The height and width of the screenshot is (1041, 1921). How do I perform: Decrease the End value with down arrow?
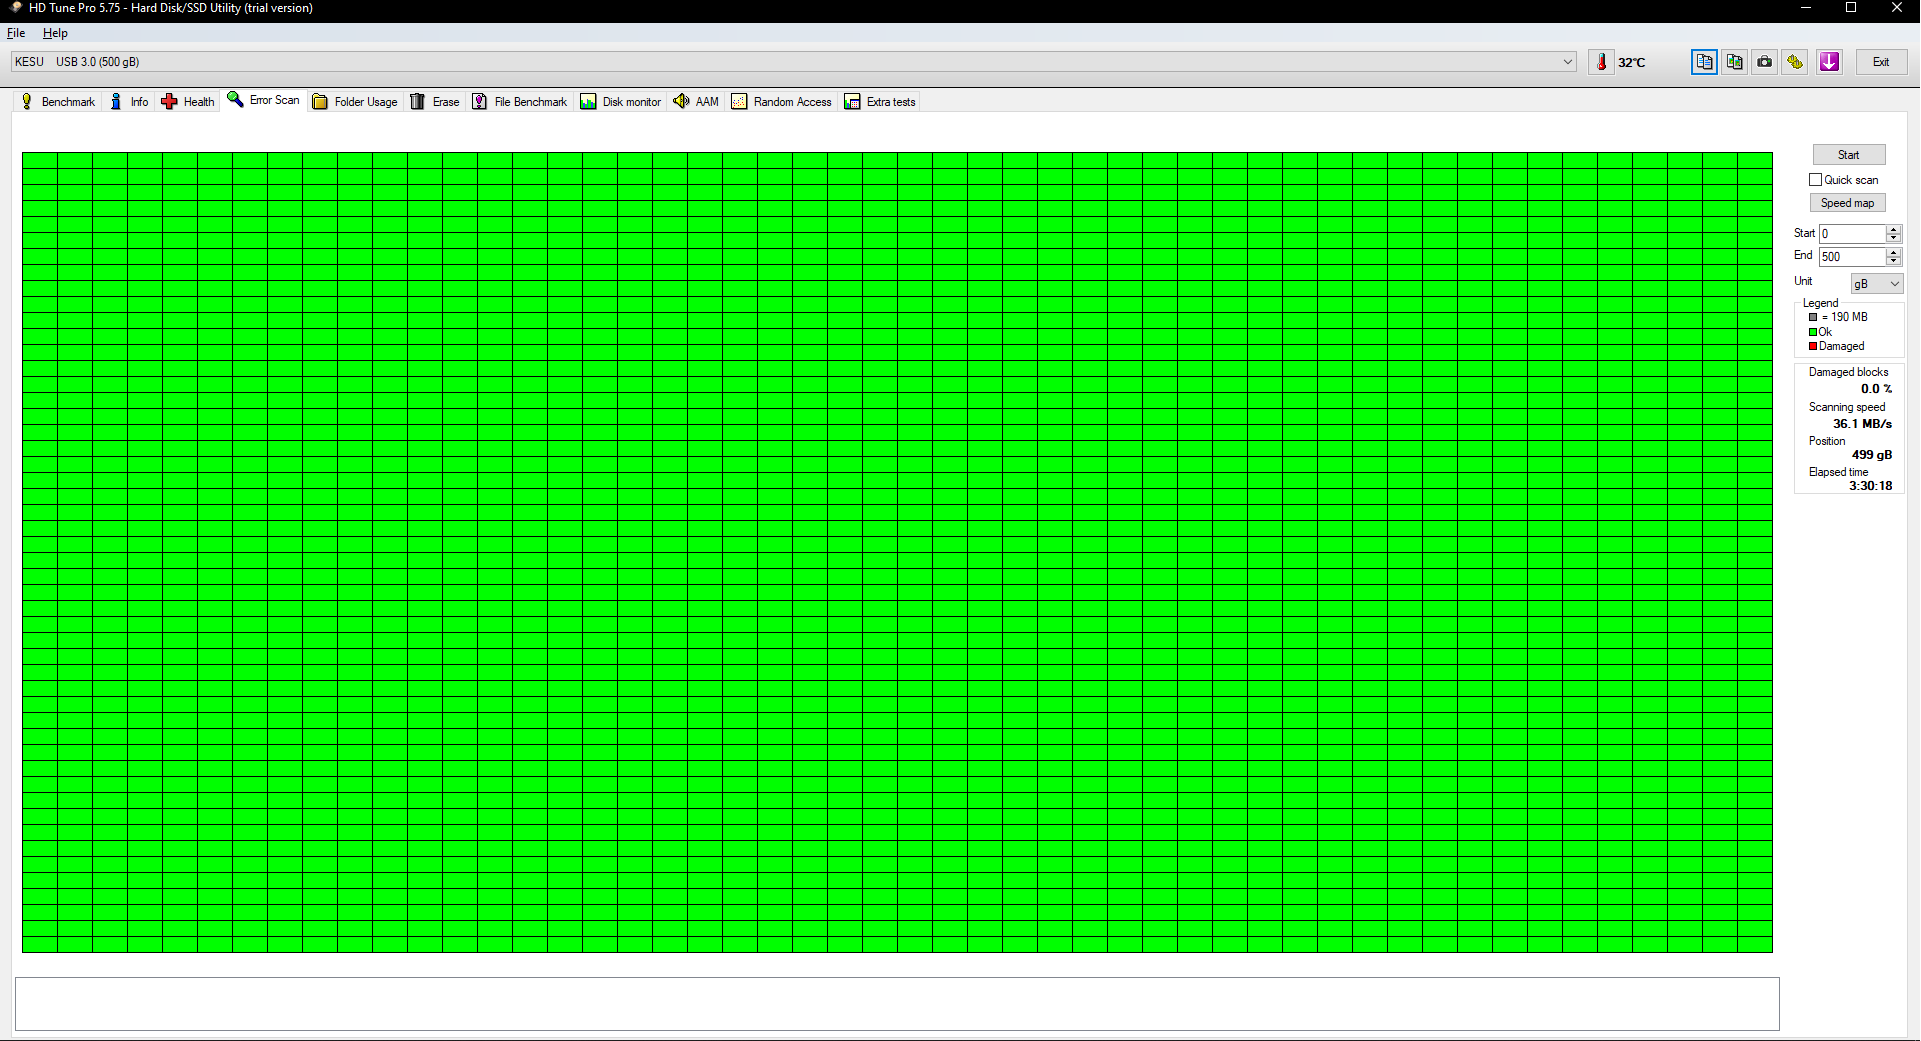tap(1893, 262)
